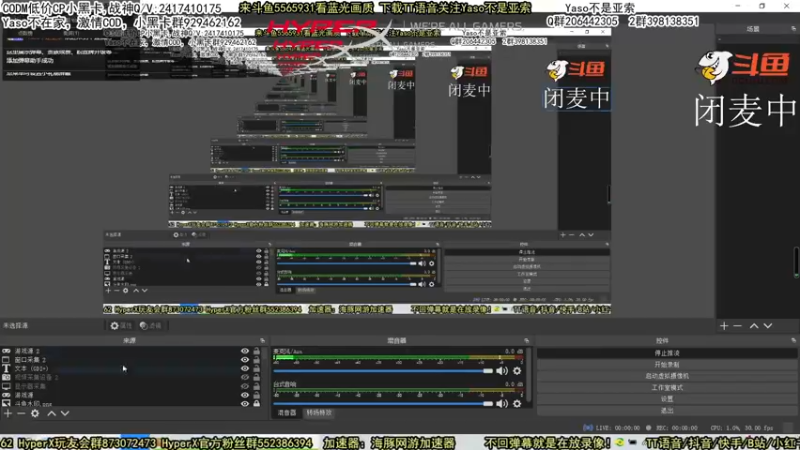
Task: Click 开始录制 to start recording
Action: pos(667,365)
